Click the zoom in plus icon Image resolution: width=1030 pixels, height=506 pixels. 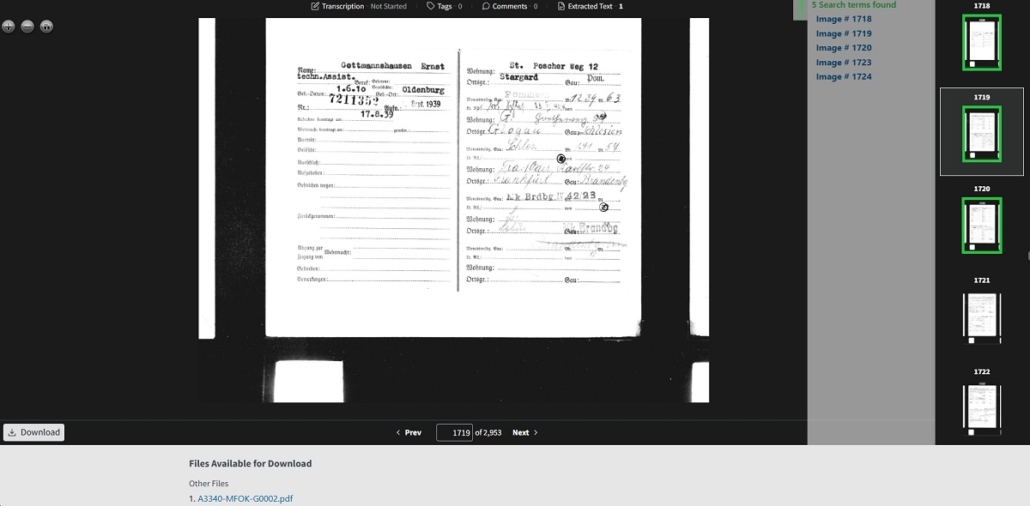coord(8,26)
